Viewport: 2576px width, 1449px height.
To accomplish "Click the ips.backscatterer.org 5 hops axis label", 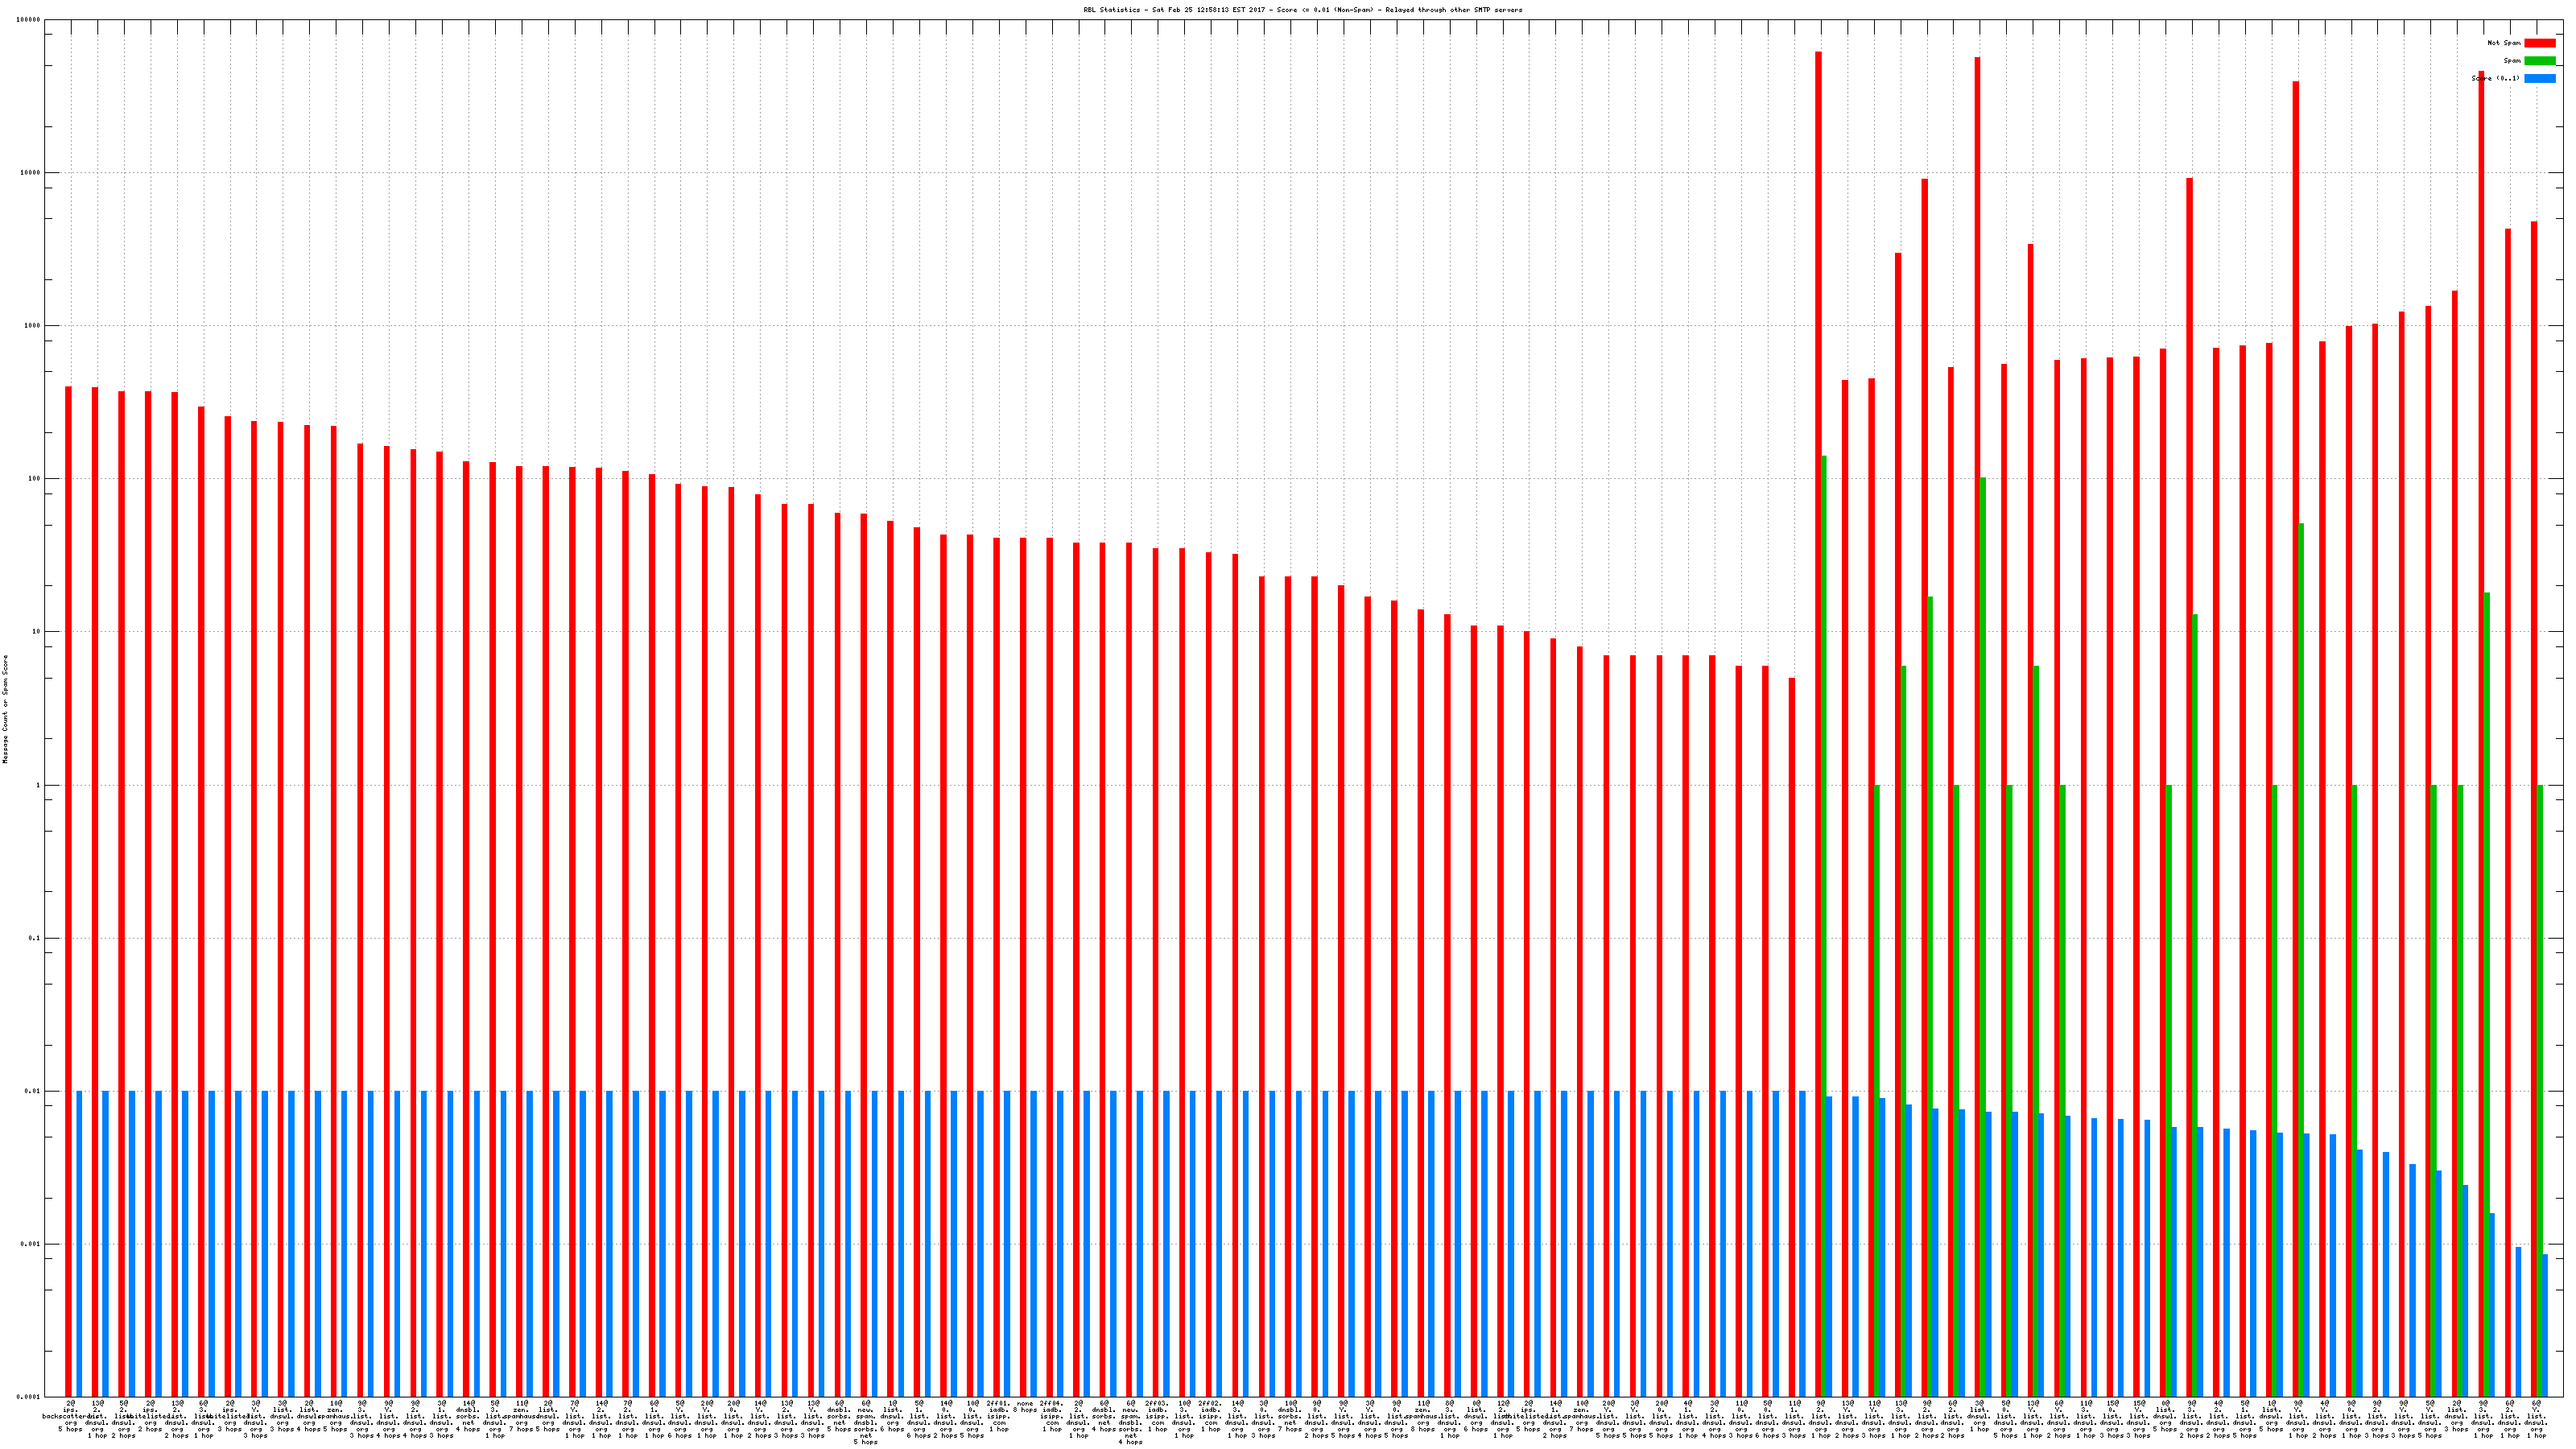I will (x=71, y=1415).
